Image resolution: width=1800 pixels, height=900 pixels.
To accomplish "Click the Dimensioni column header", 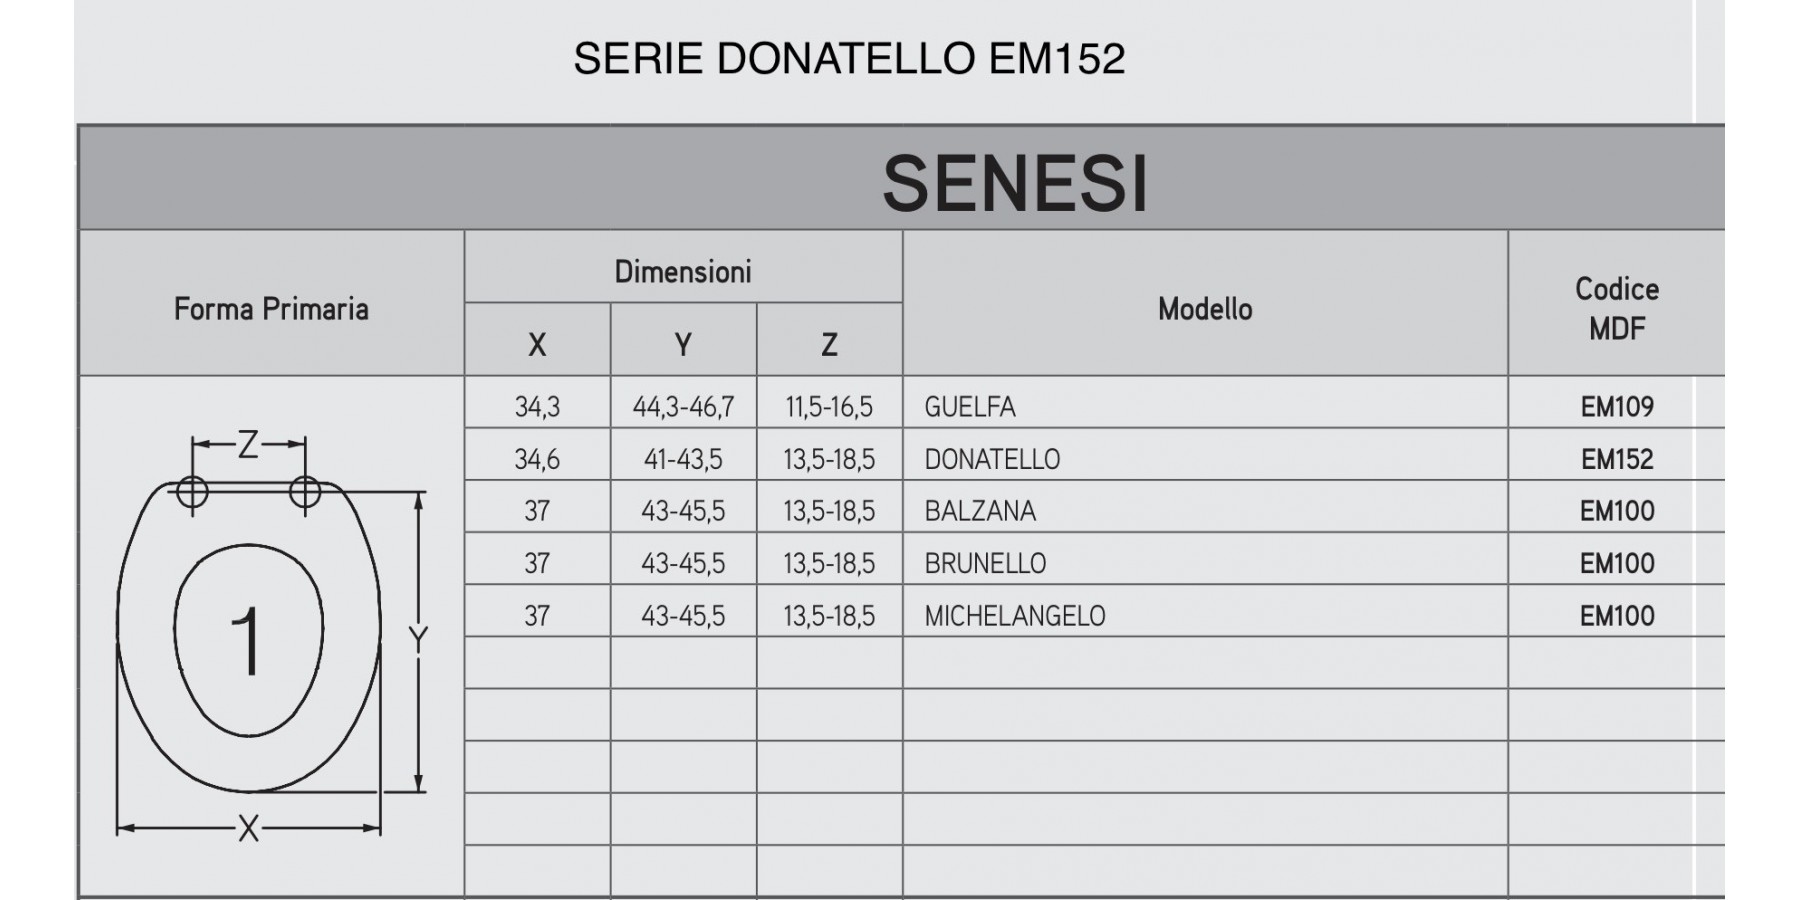I will tap(683, 272).
